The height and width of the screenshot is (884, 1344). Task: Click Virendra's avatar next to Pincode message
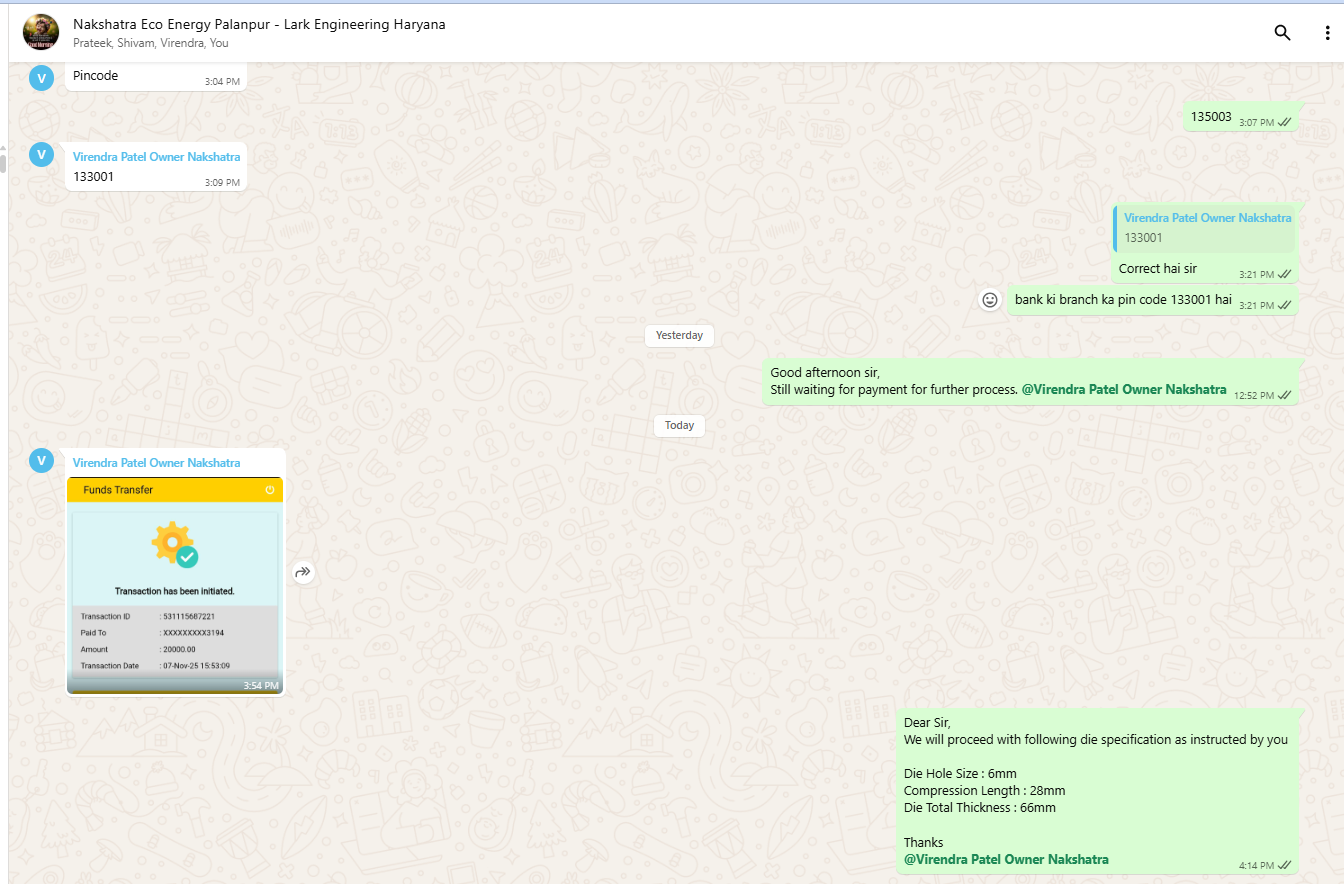[41, 77]
